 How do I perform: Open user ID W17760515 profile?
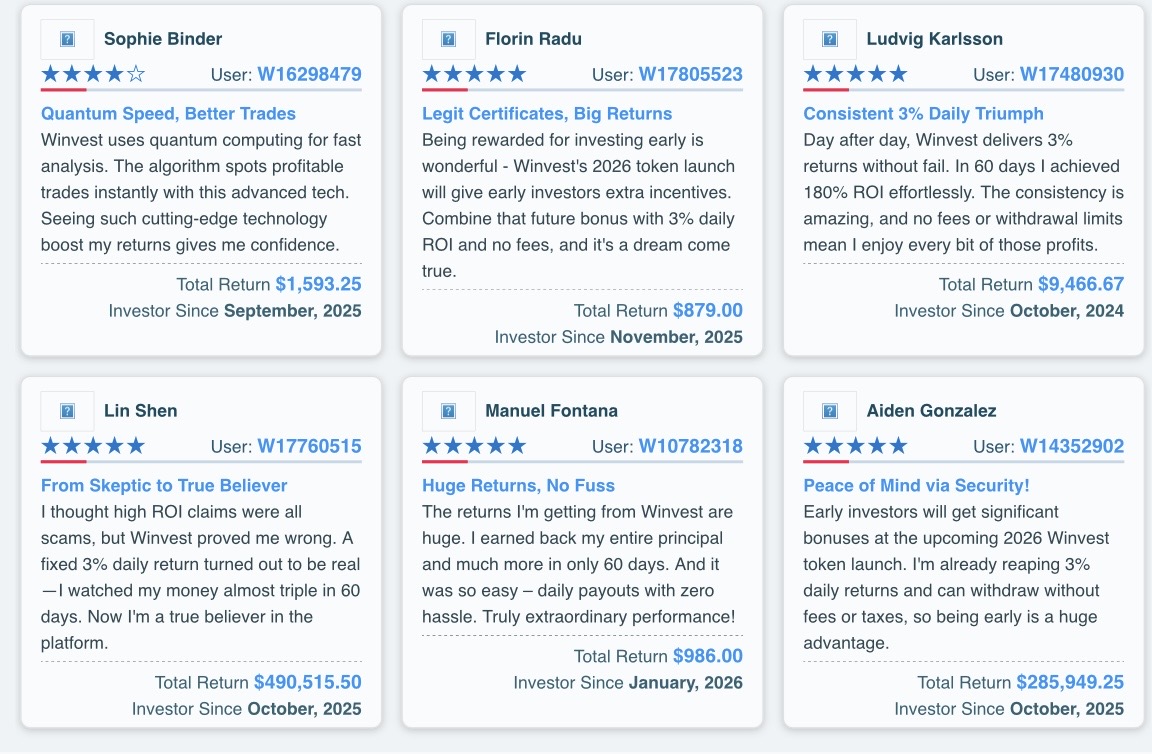(x=309, y=446)
